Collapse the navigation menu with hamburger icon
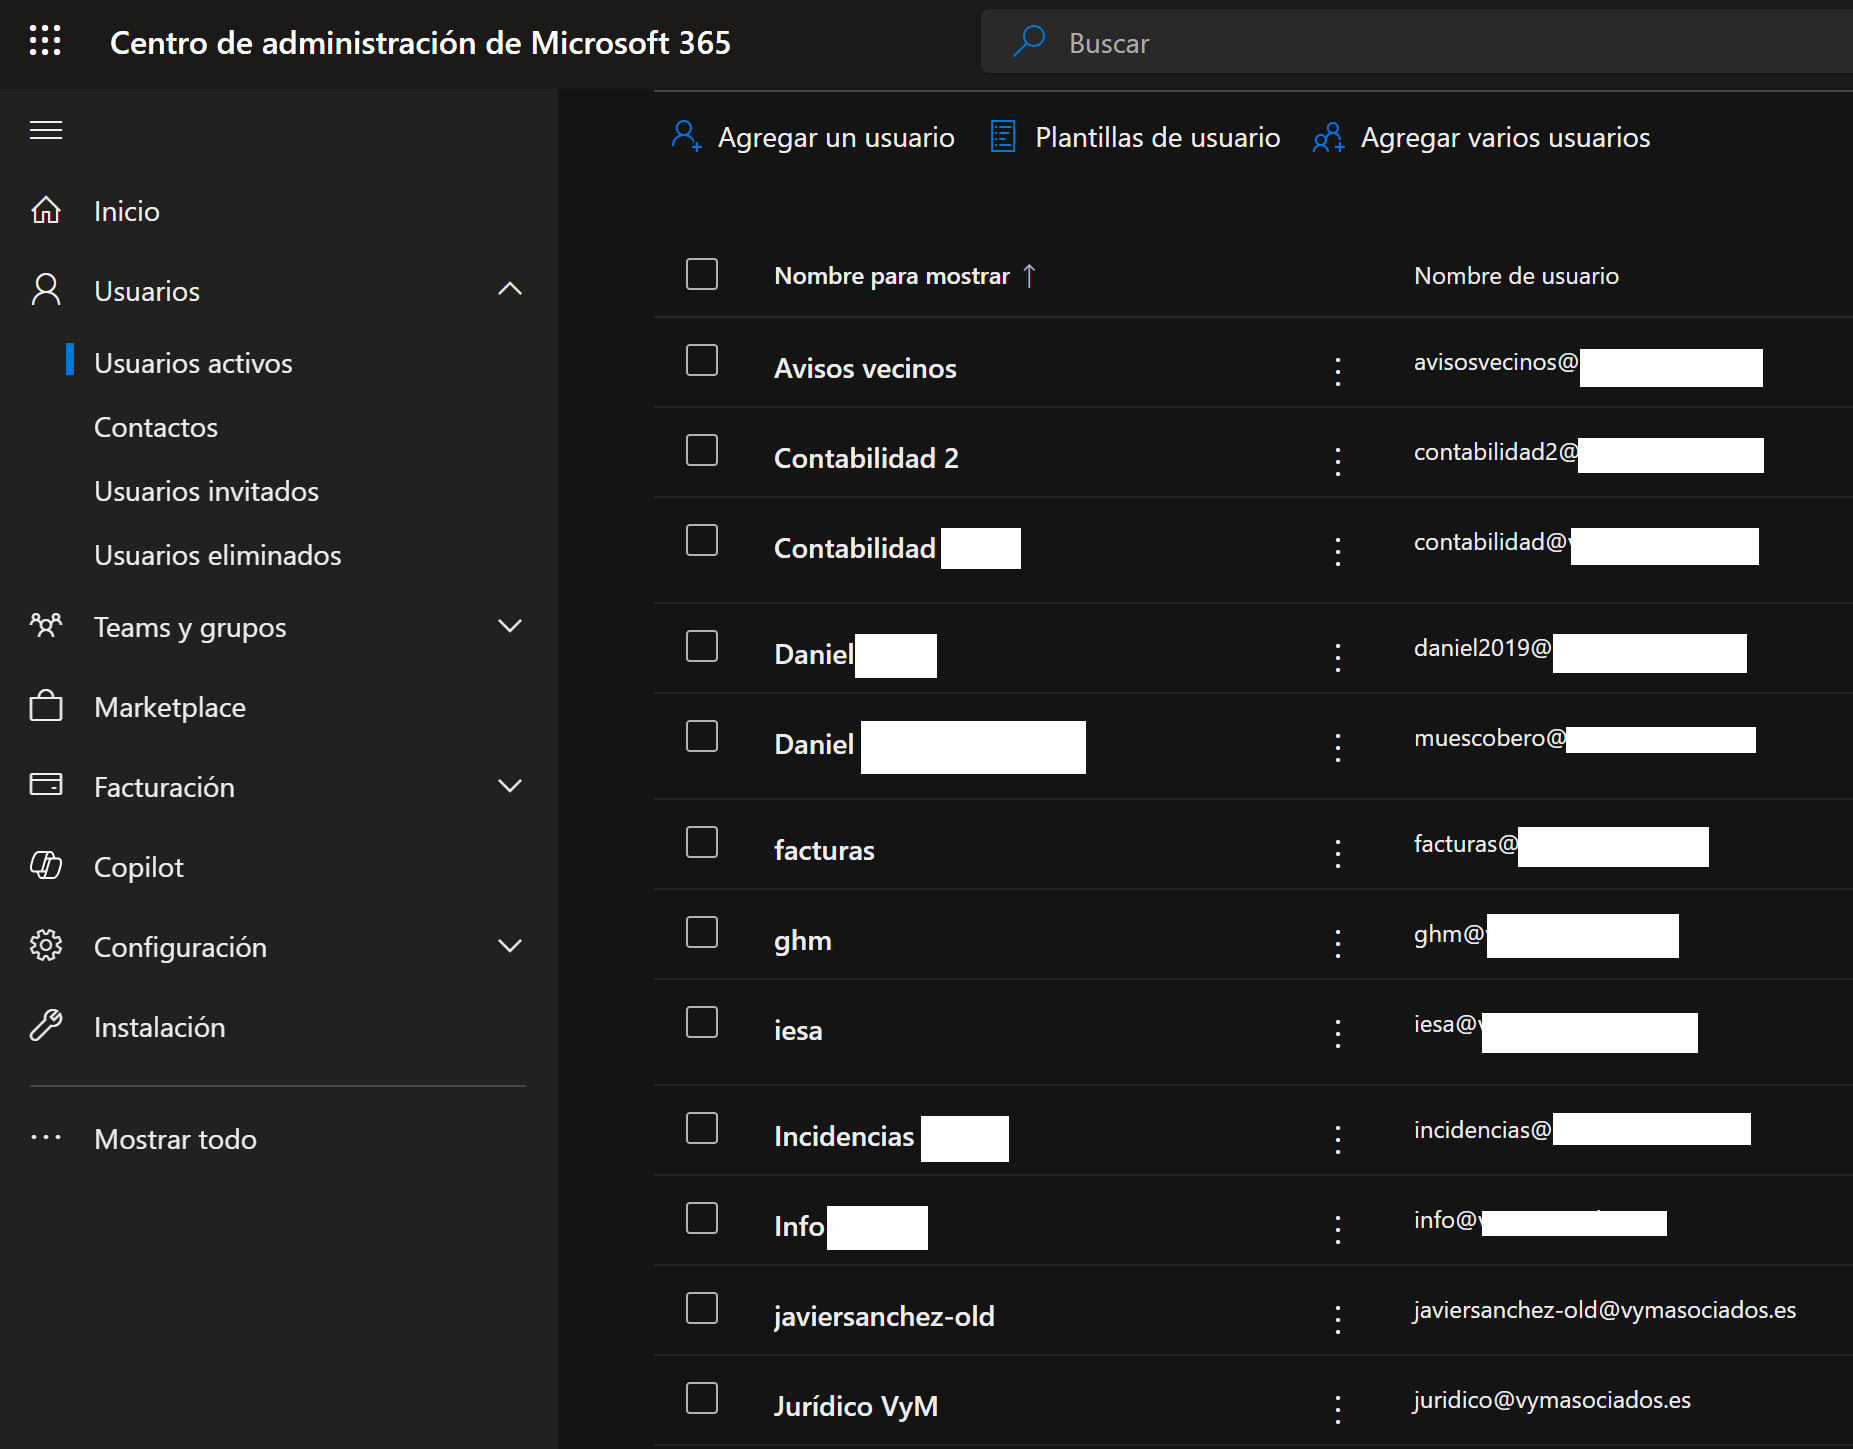 [46, 130]
